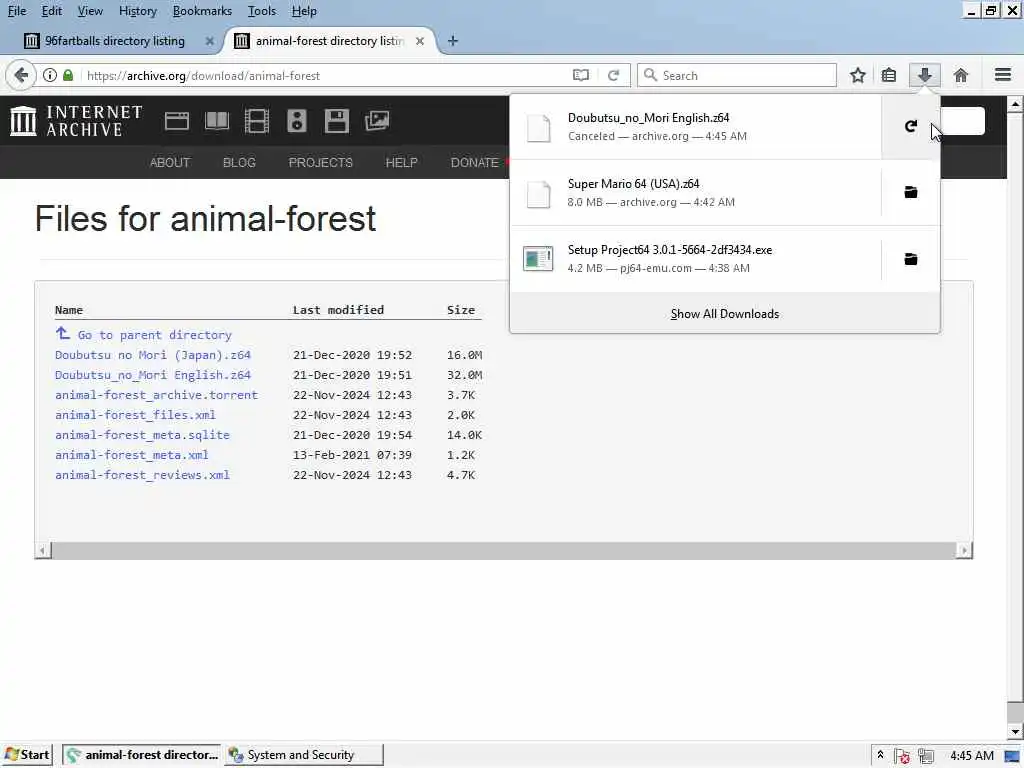This screenshot has height=768, width=1024.
Task: Open animal-forest_reviews.xml link
Action: point(142,475)
